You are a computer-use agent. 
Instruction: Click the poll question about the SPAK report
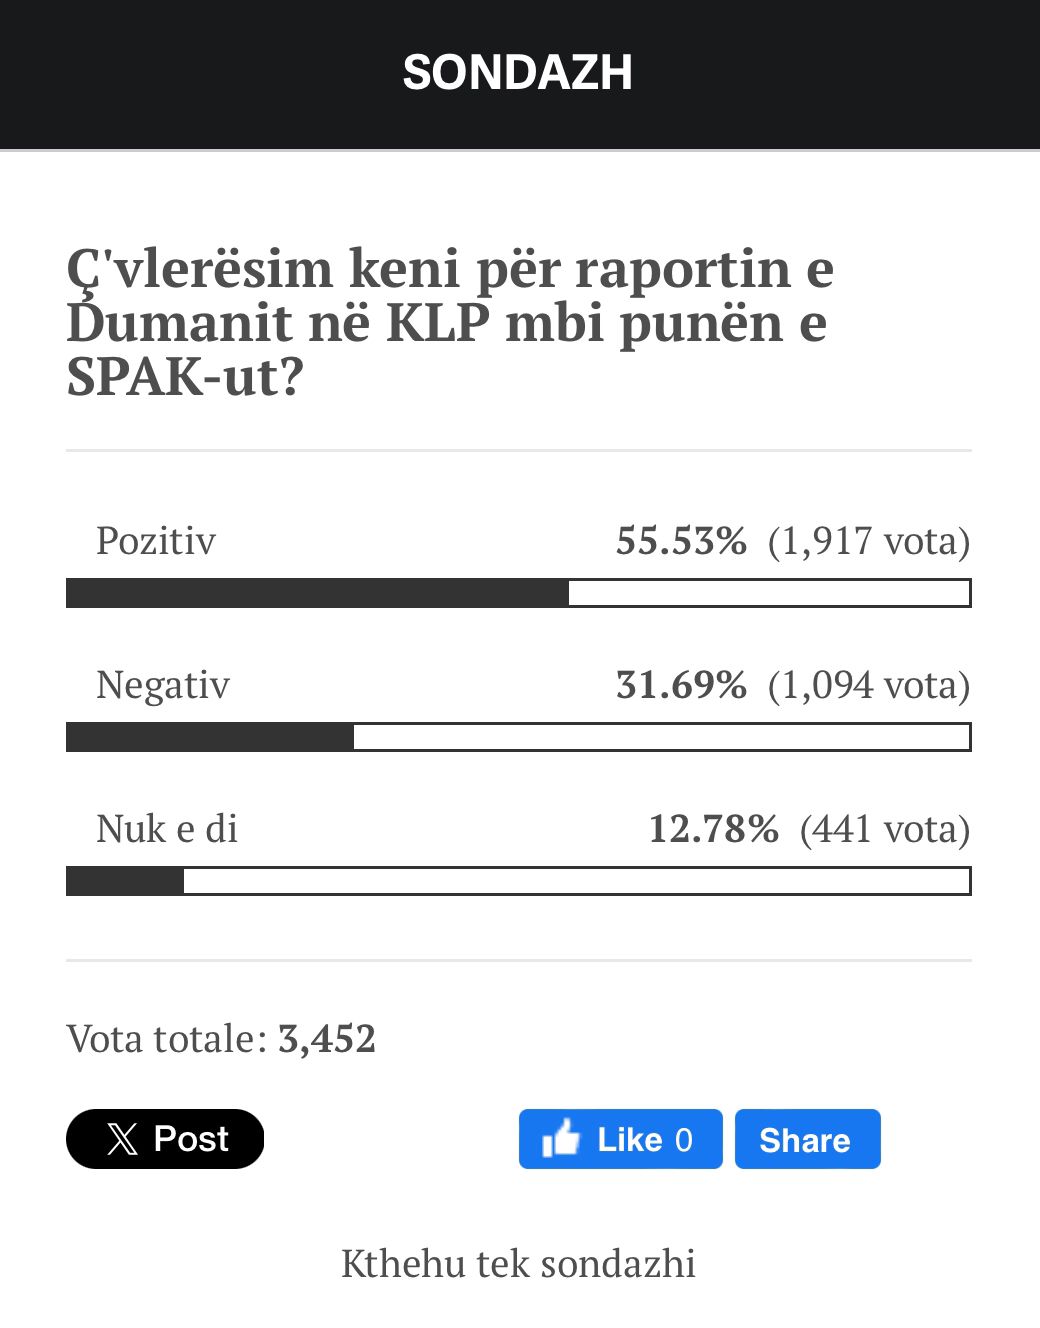[x=450, y=322]
